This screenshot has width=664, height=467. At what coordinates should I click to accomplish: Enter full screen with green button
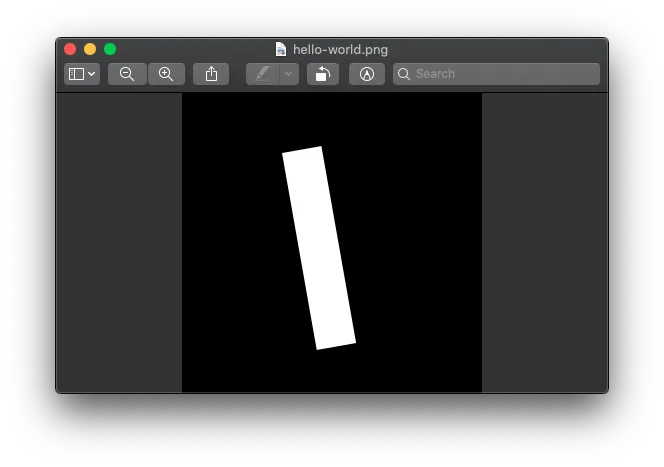point(110,49)
